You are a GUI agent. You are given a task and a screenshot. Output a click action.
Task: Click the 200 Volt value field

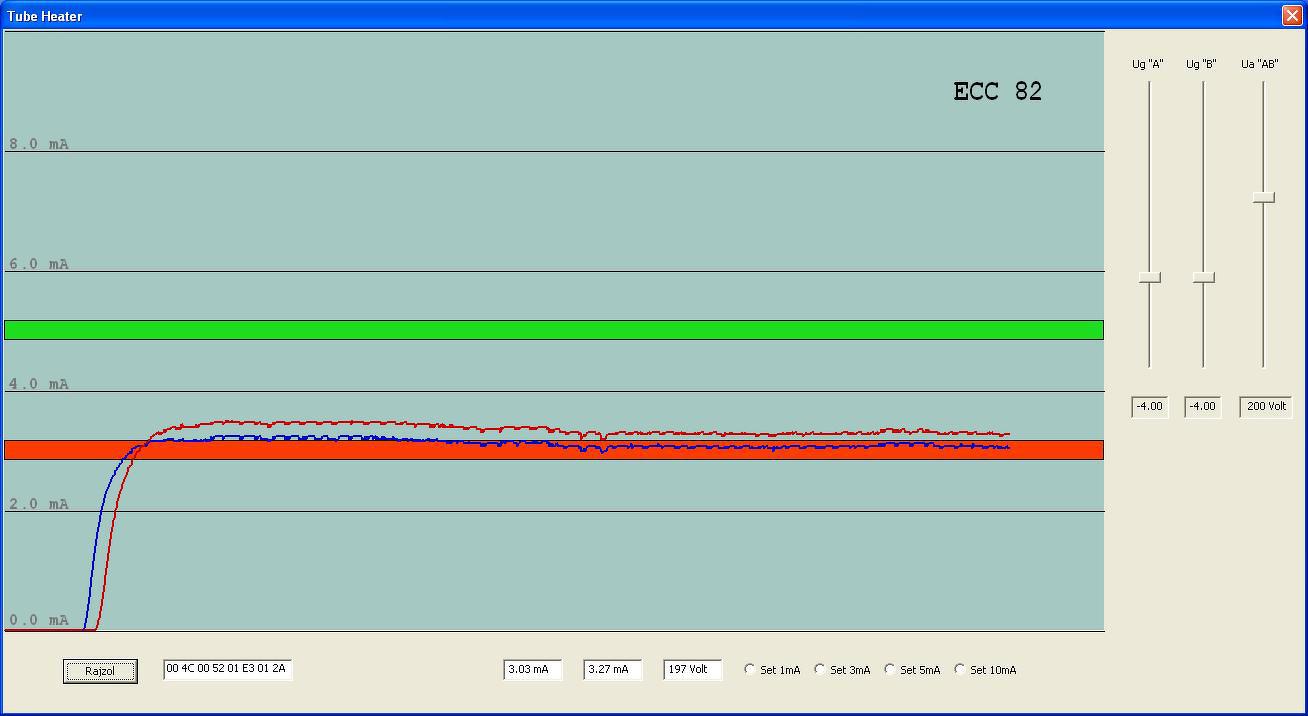(x=1266, y=407)
